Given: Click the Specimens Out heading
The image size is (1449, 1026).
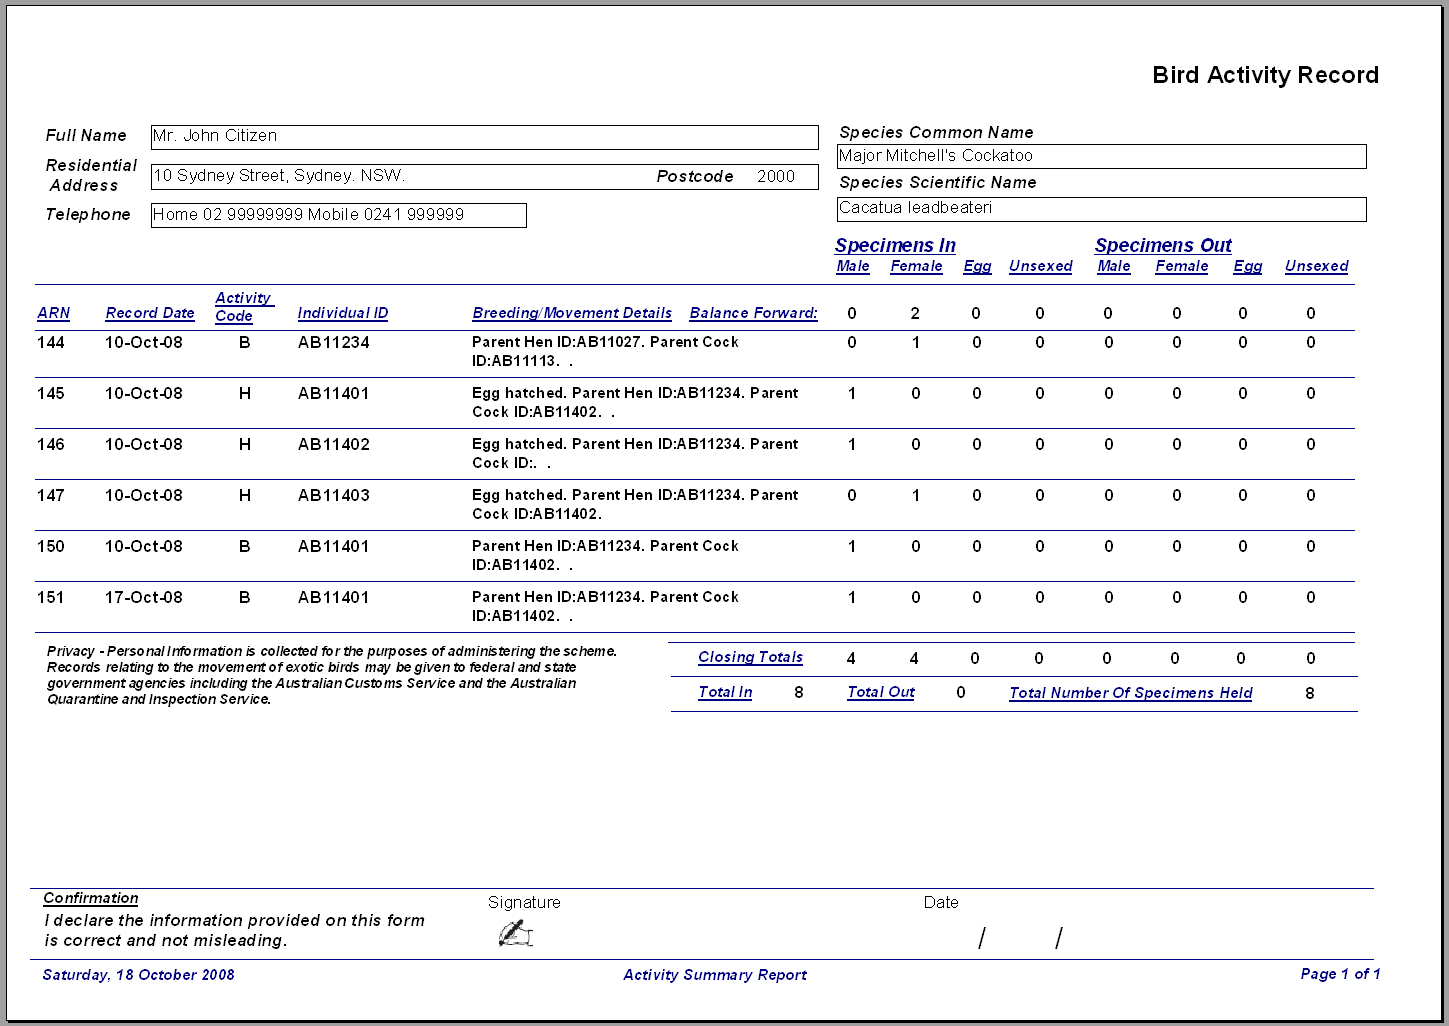Looking at the screenshot, I should 1163,245.
